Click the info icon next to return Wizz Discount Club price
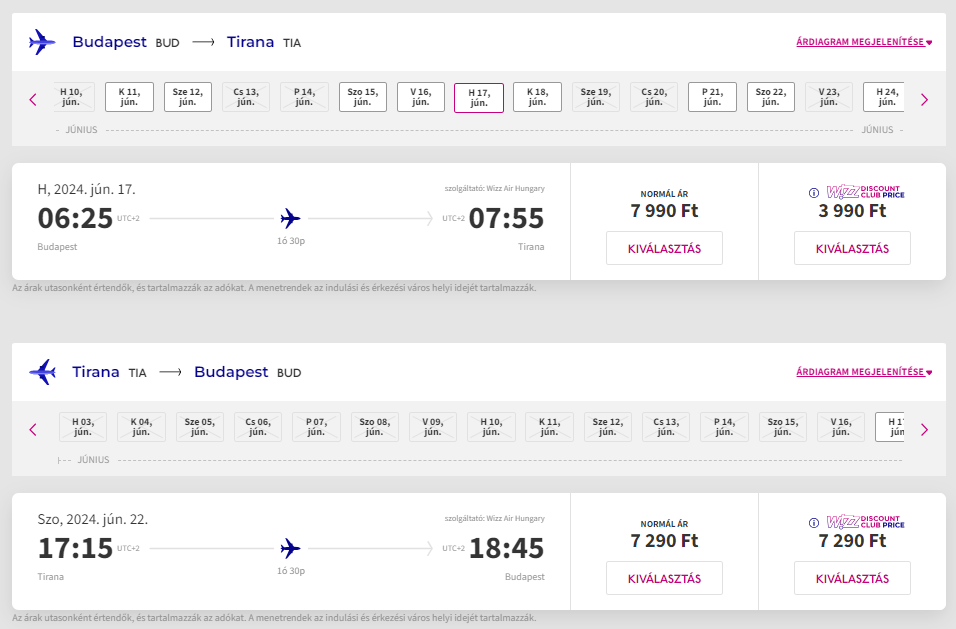This screenshot has width=956, height=629. point(814,523)
